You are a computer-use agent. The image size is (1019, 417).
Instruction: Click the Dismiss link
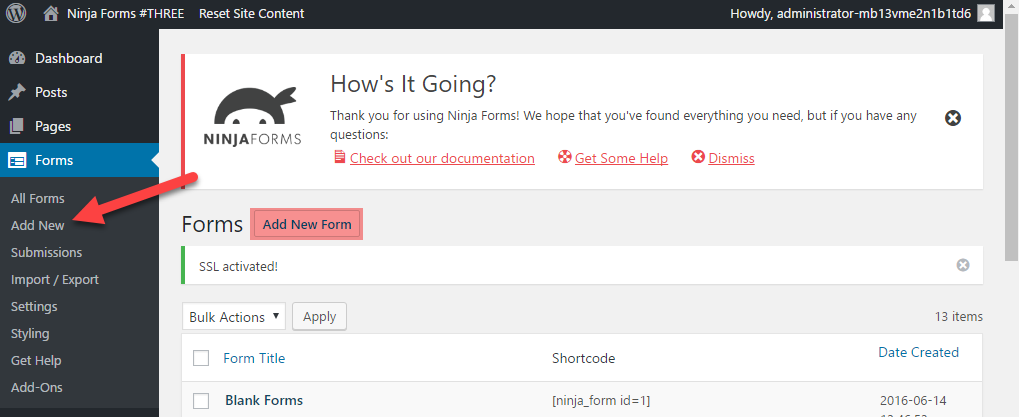[731, 158]
